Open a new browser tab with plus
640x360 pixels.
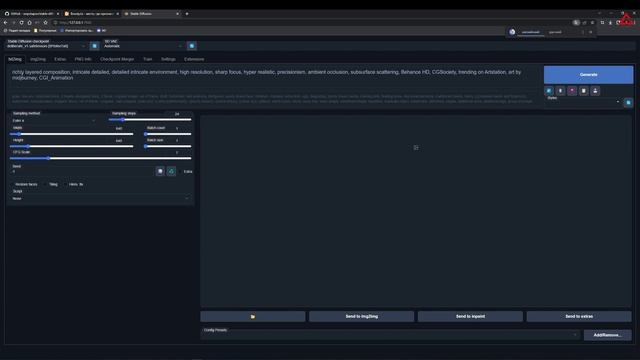(187, 14)
